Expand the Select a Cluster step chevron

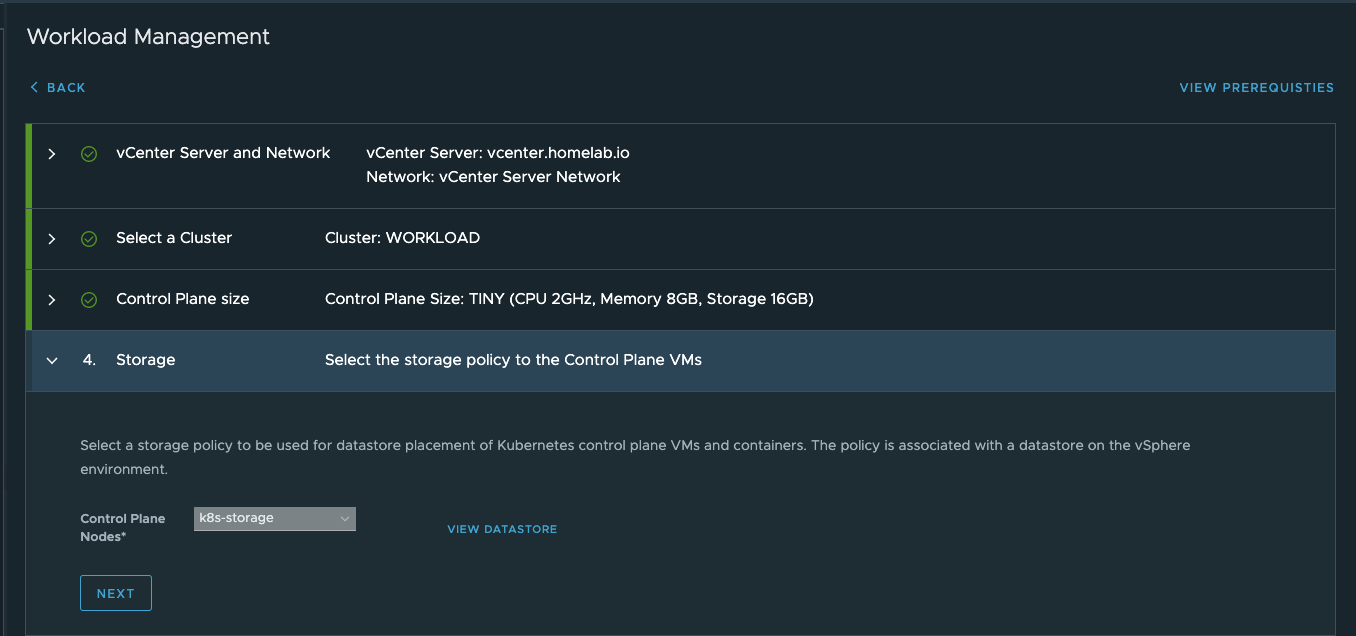click(52, 239)
